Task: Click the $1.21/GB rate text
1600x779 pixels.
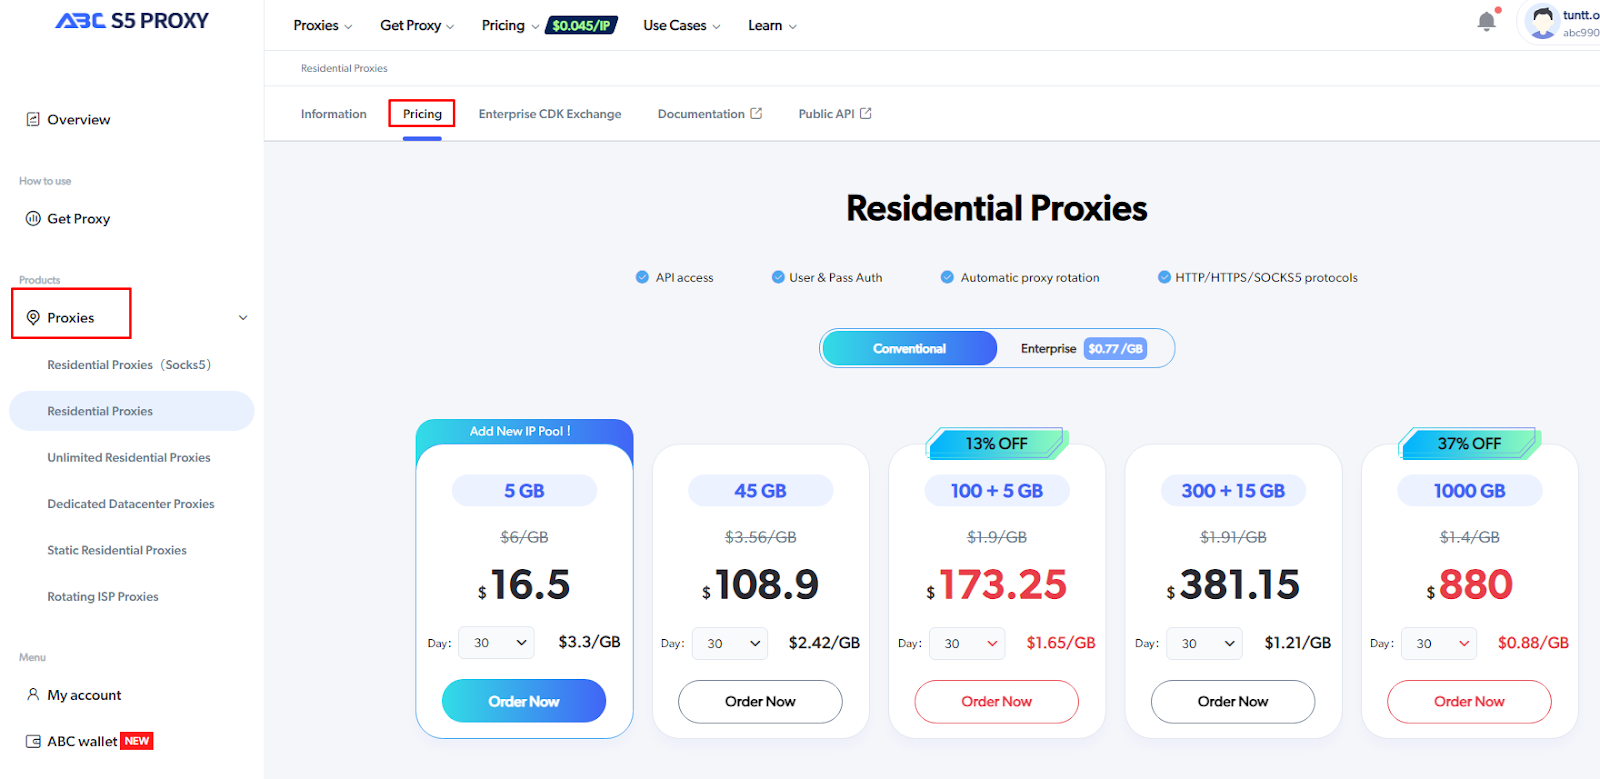Action: 1297,643
